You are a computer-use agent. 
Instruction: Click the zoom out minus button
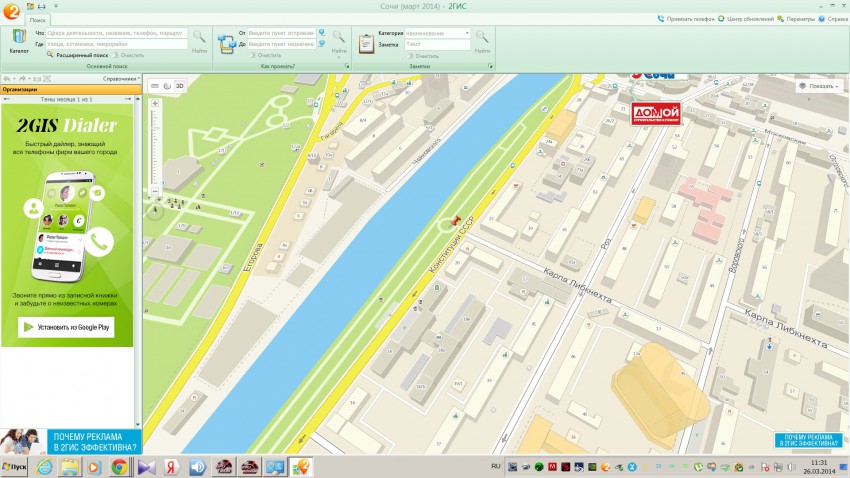point(154,188)
